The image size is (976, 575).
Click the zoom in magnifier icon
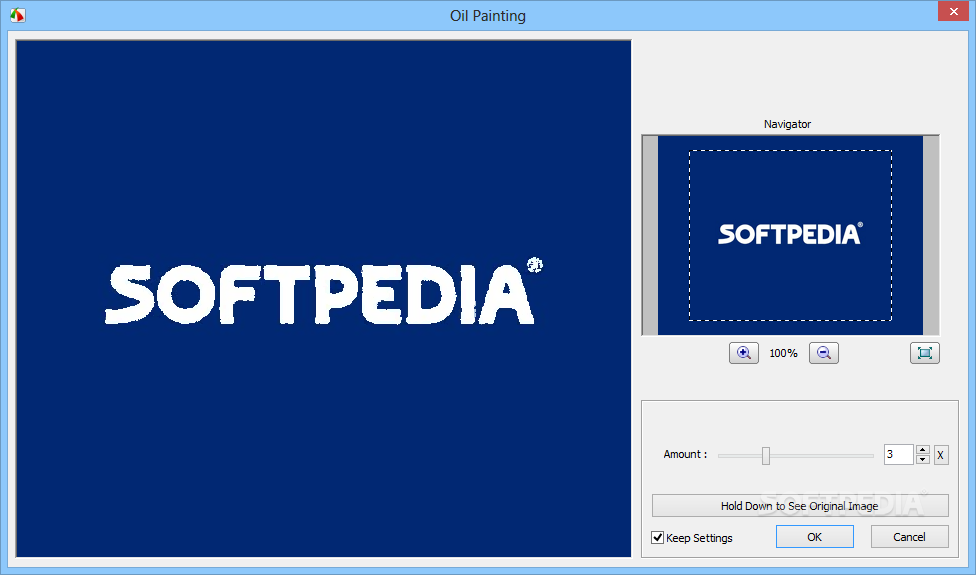tap(744, 353)
